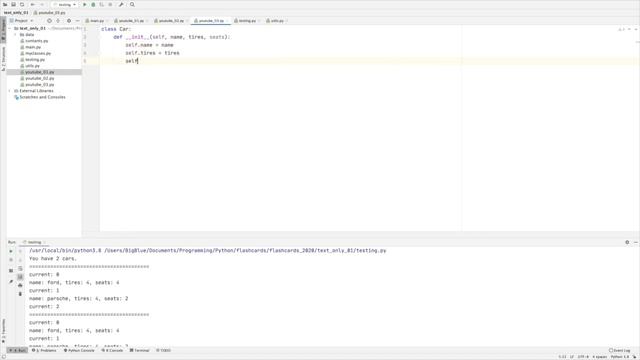Select testing.py in project tree

coord(33,60)
